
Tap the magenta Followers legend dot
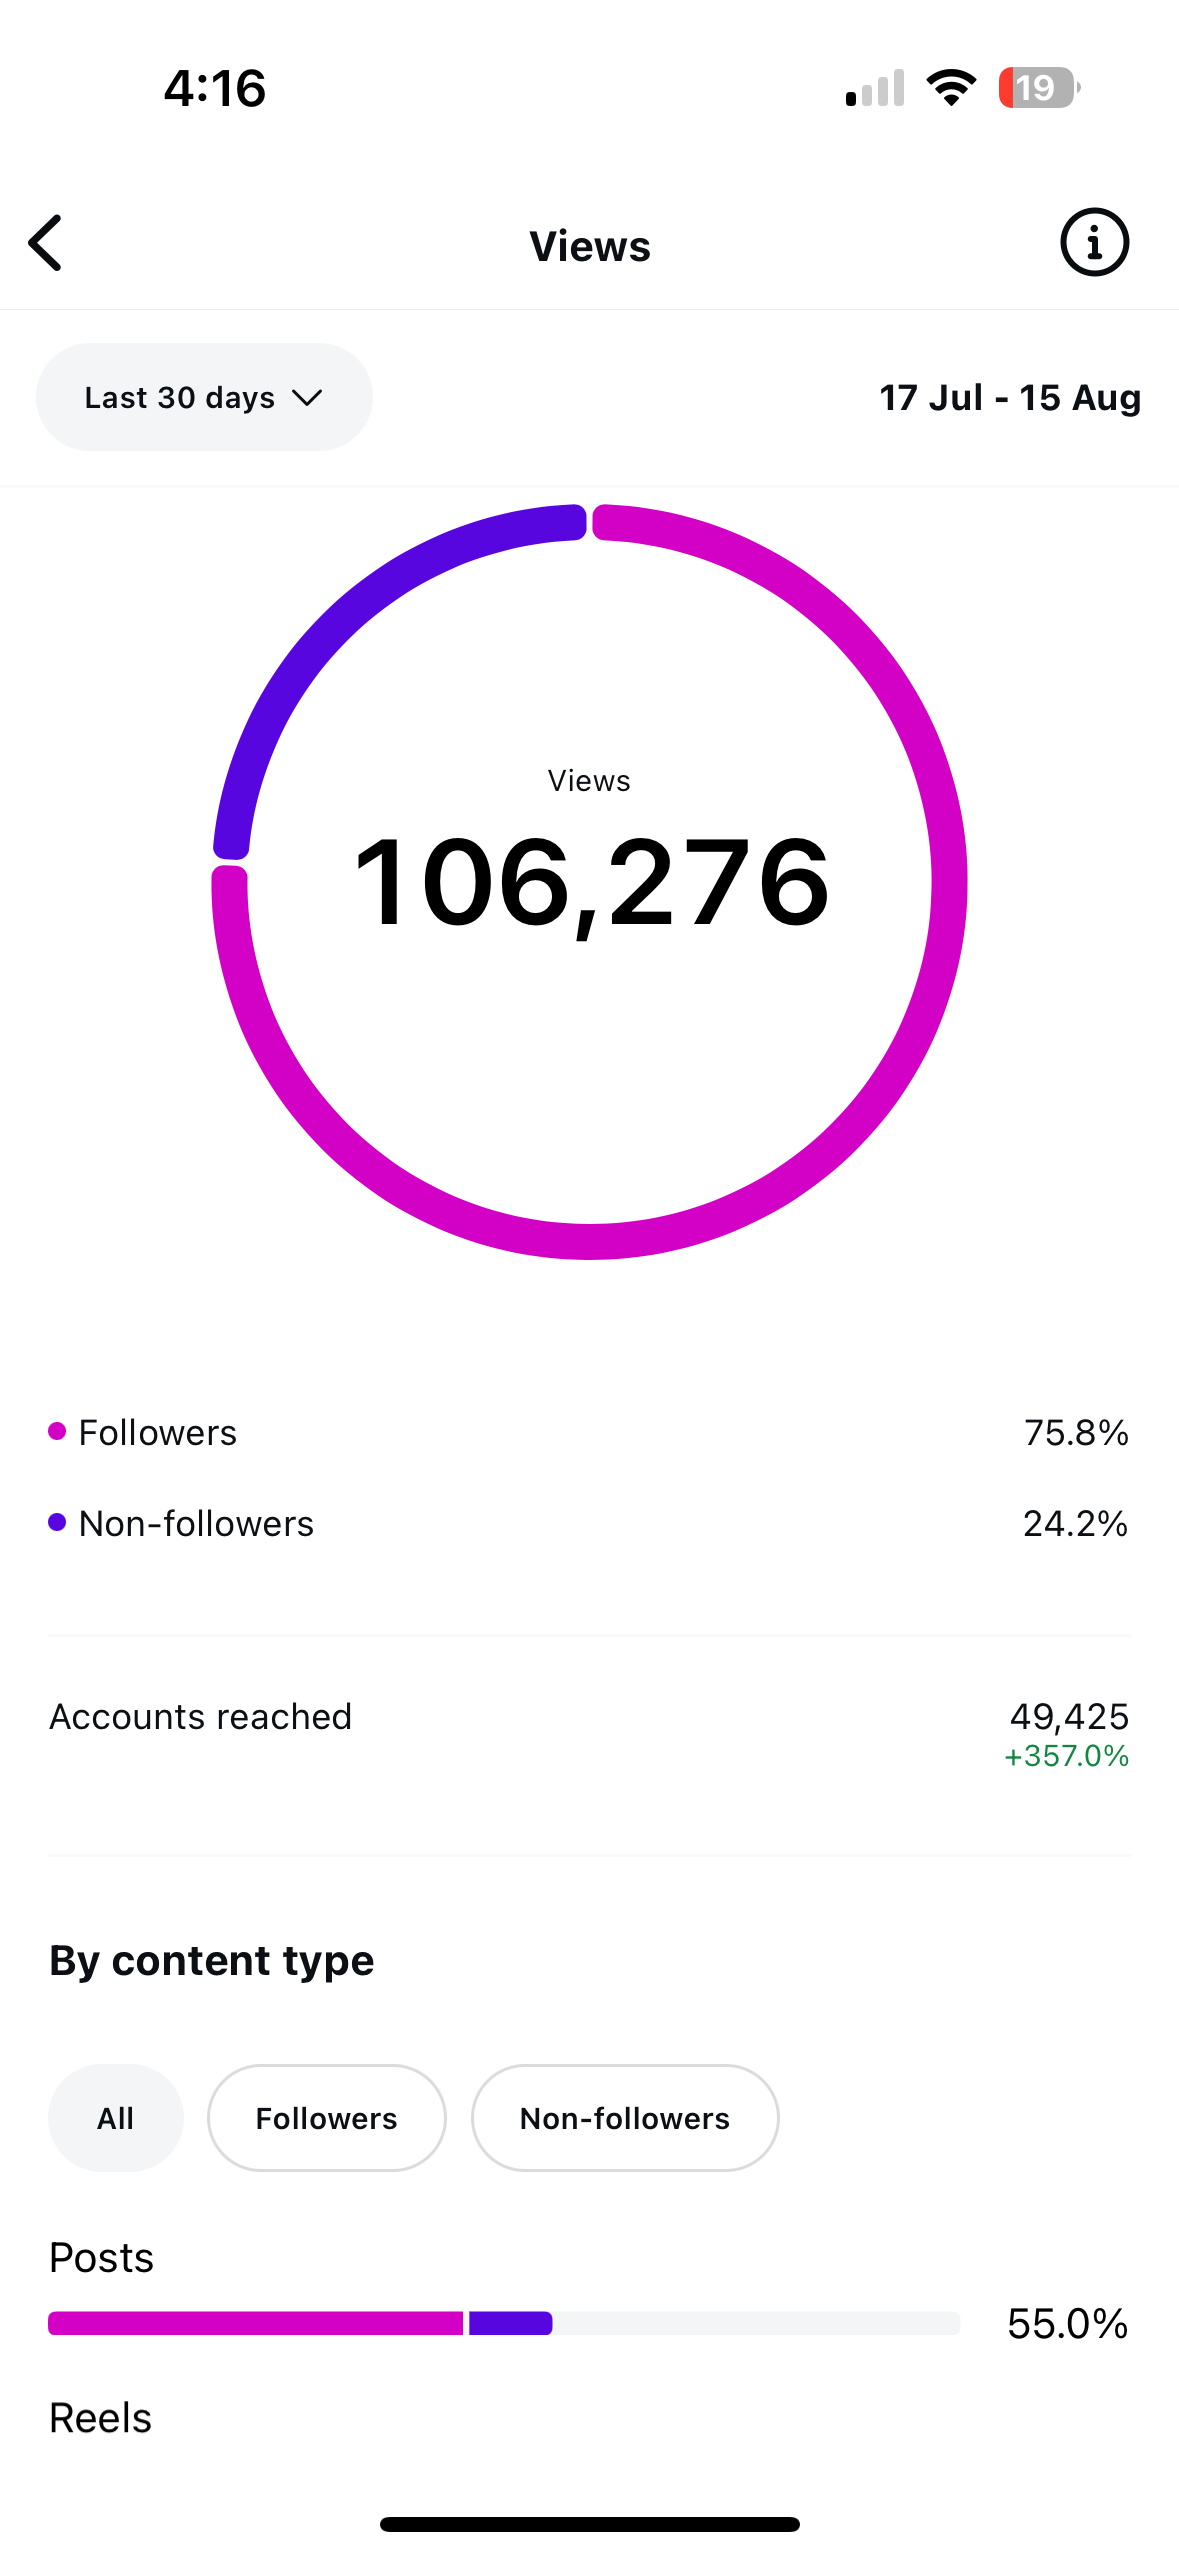tap(57, 1431)
